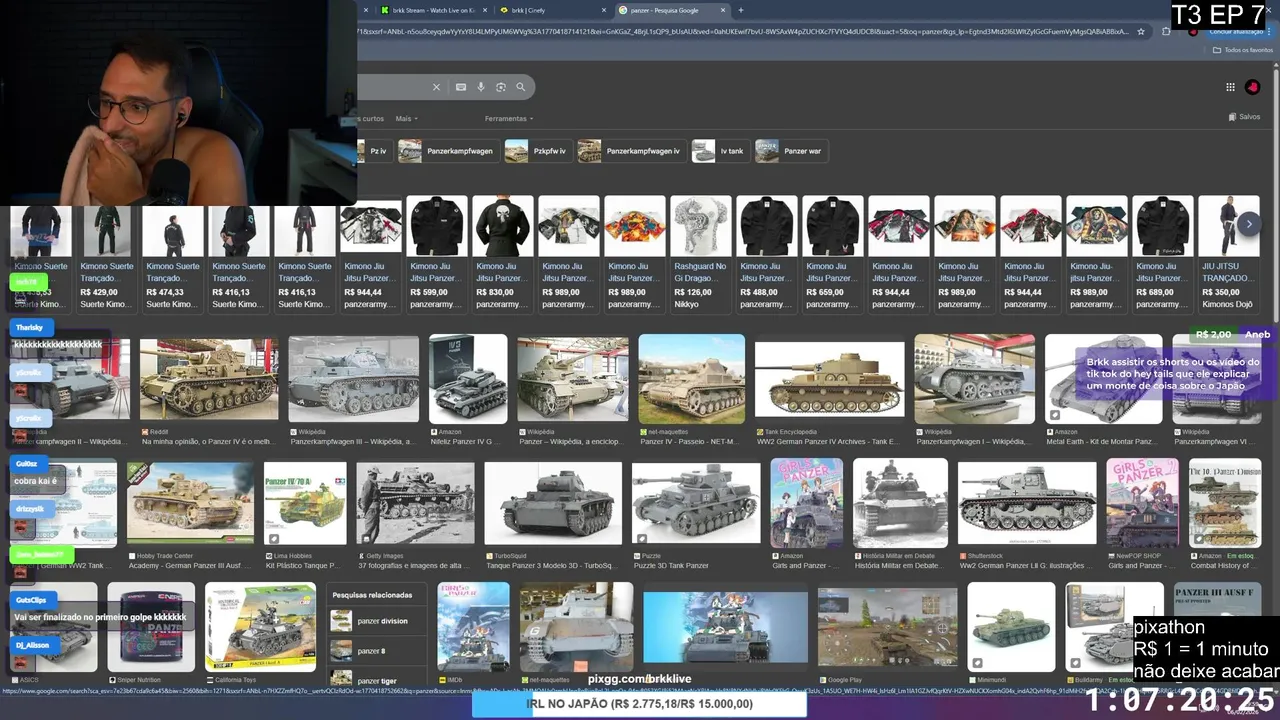Close the brkk Cinefy tab
This screenshot has height=720, width=1280.
(x=604, y=10)
